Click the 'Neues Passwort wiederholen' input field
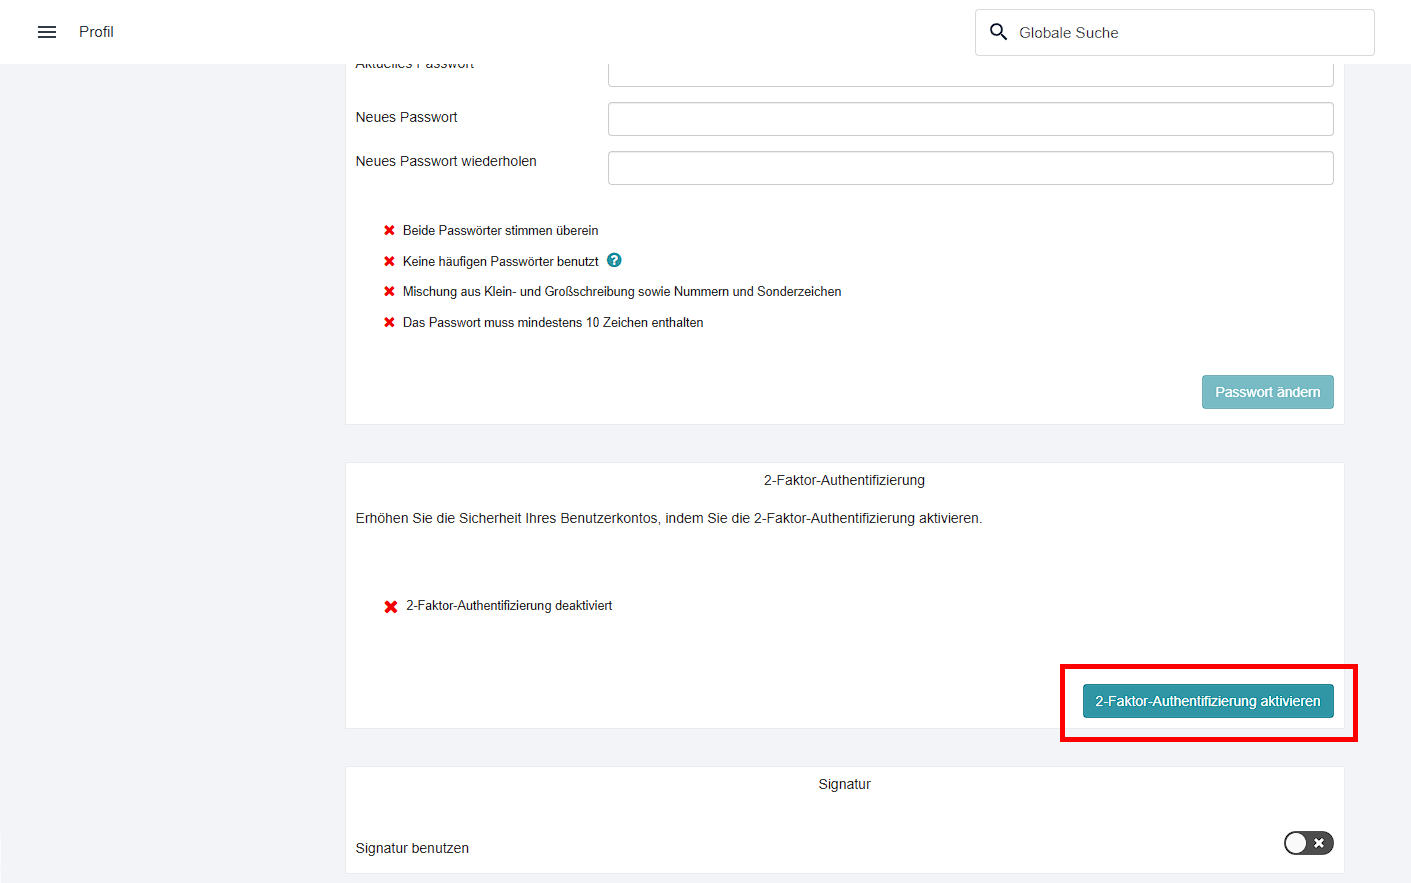The image size is (1411, 883). click(x=970, y=167)
